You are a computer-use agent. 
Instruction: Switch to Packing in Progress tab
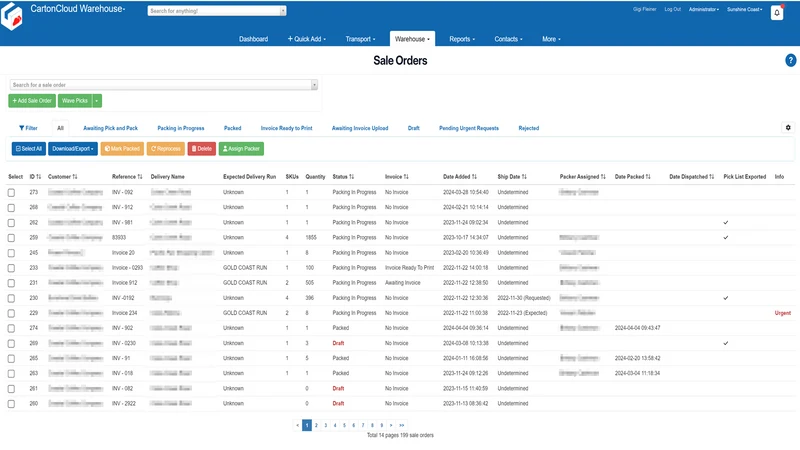pos(181,128)
